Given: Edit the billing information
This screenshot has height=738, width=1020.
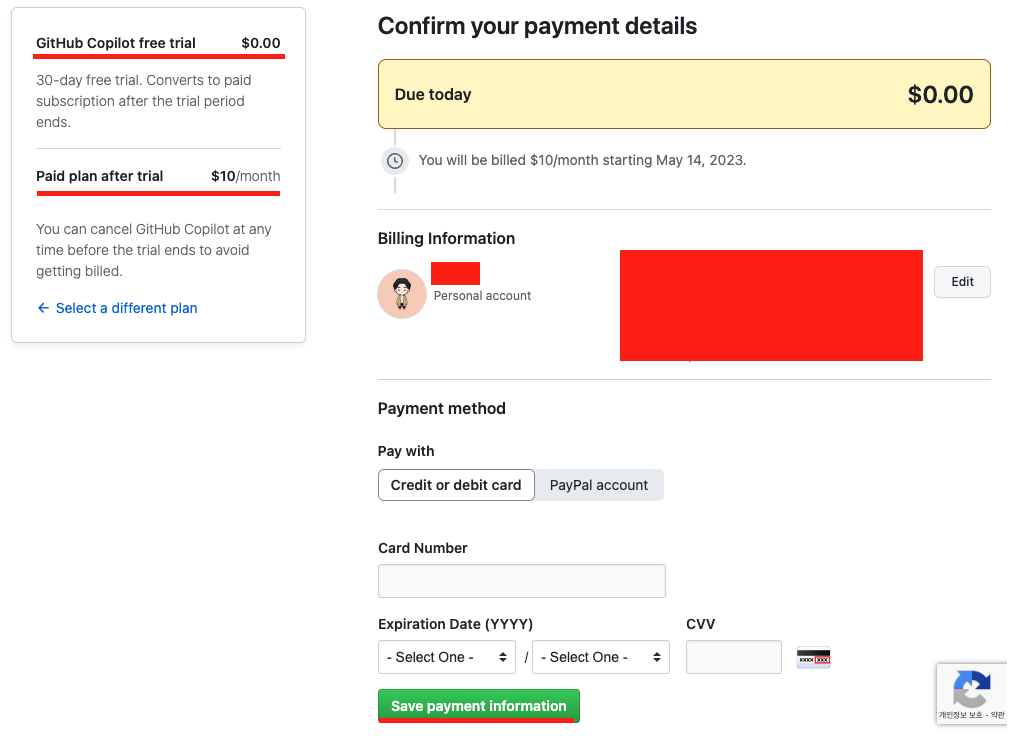Looking at the screenshot, I should point(962,282).
